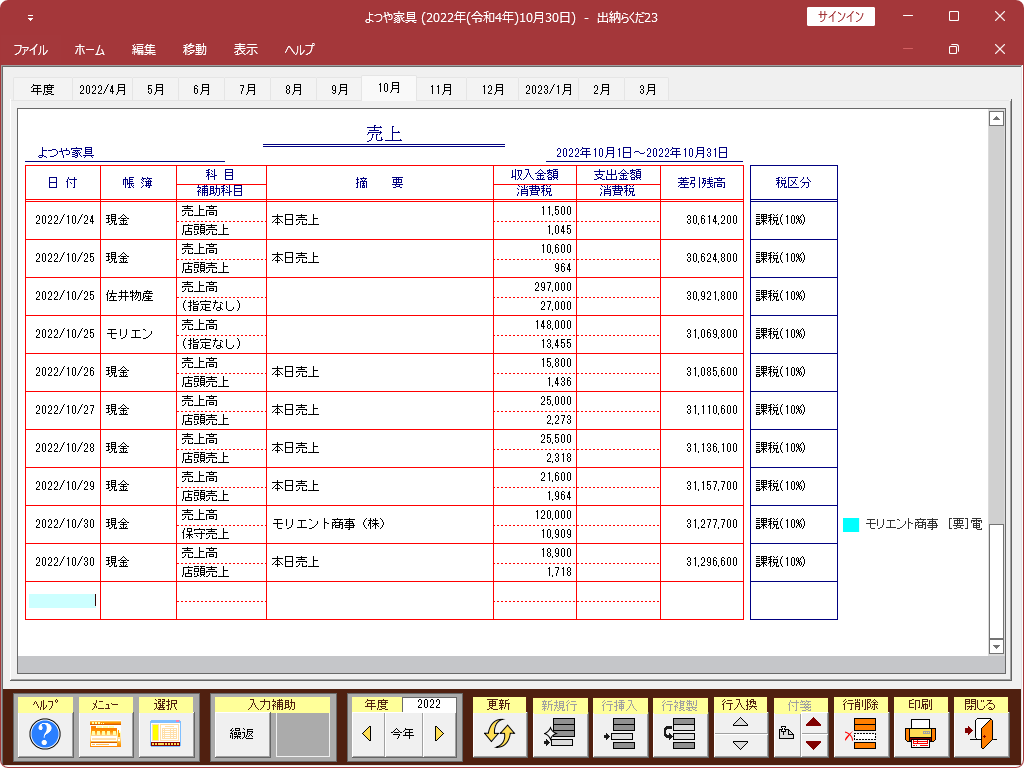Switch to the 年度 tab
The image size is (1024, 768).
pos(42,89)
